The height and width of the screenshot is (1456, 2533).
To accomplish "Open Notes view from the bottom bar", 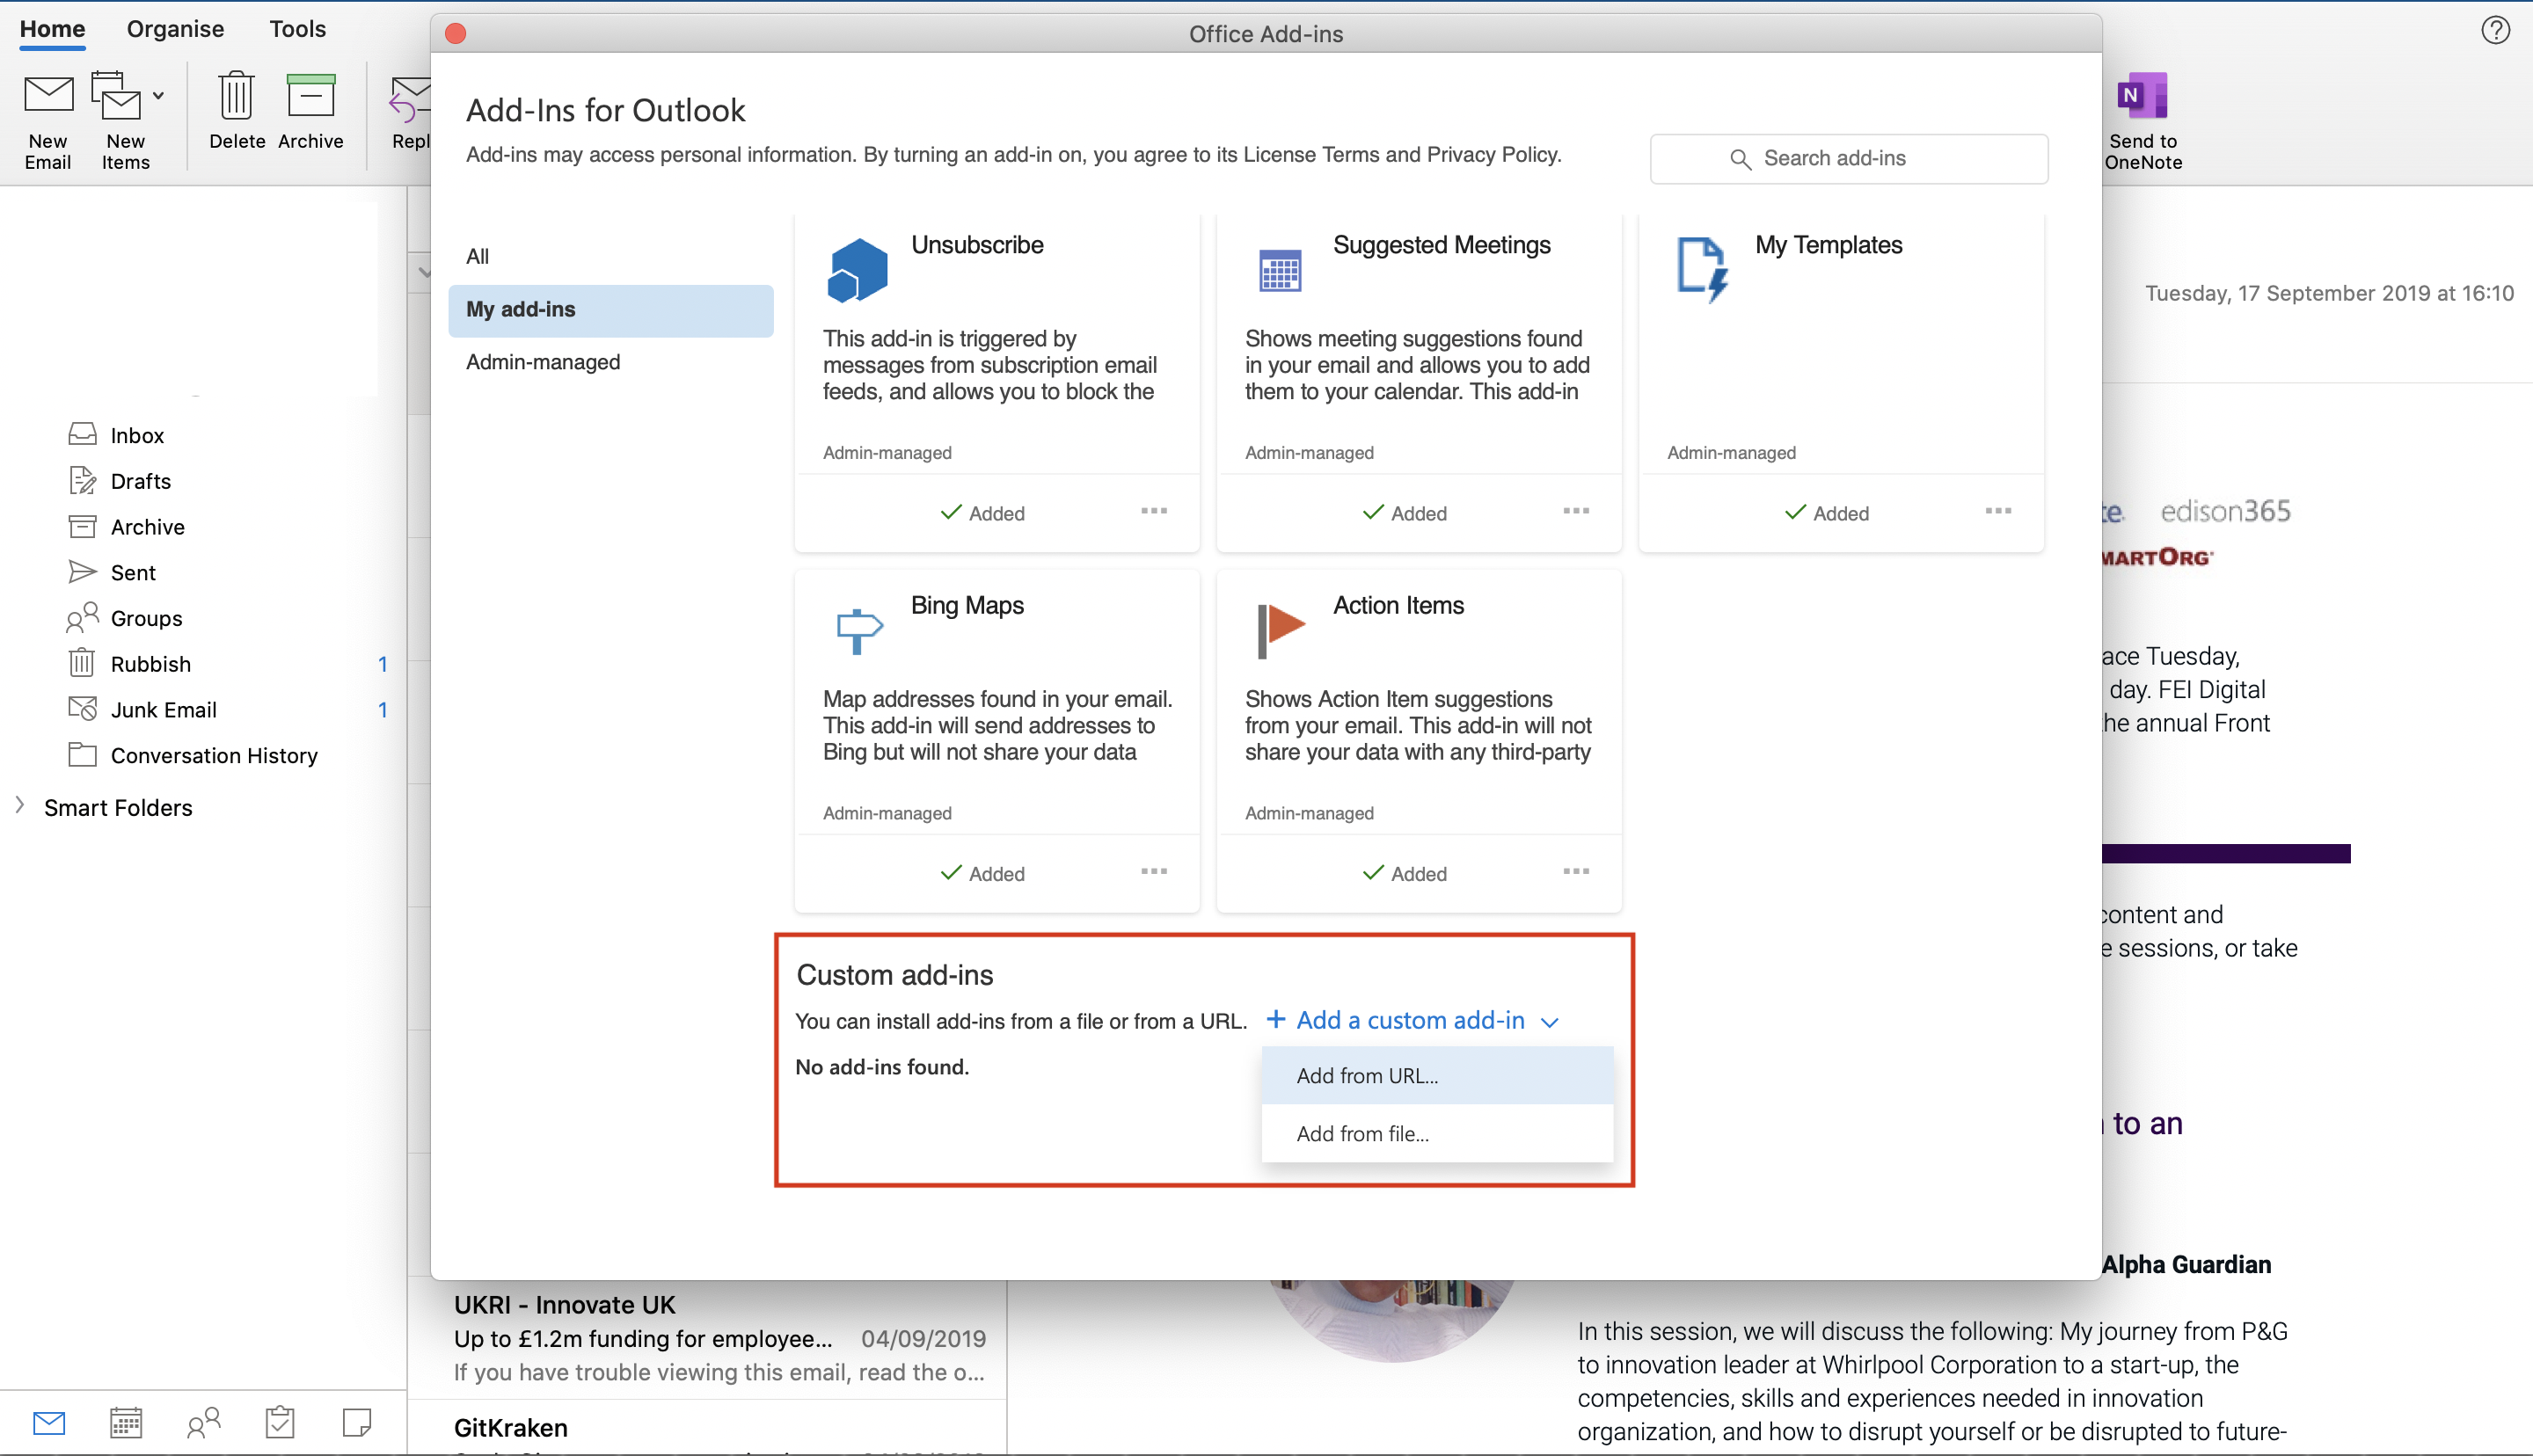I will click(x=356, y=1422).
